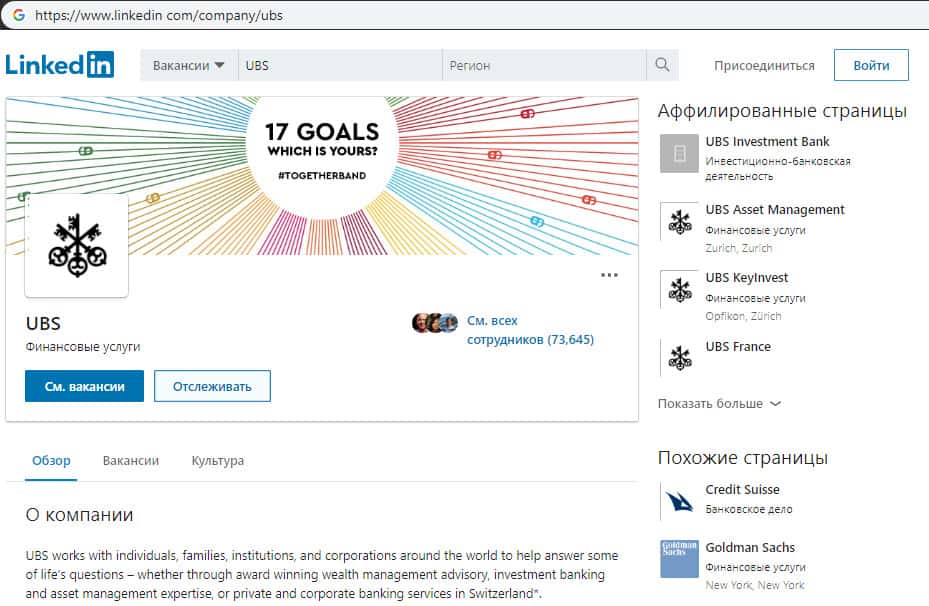The width and height of the screenshot is (929, 606).
Task: Open the UBS KeyInvest page link
Action: [747, 278]
